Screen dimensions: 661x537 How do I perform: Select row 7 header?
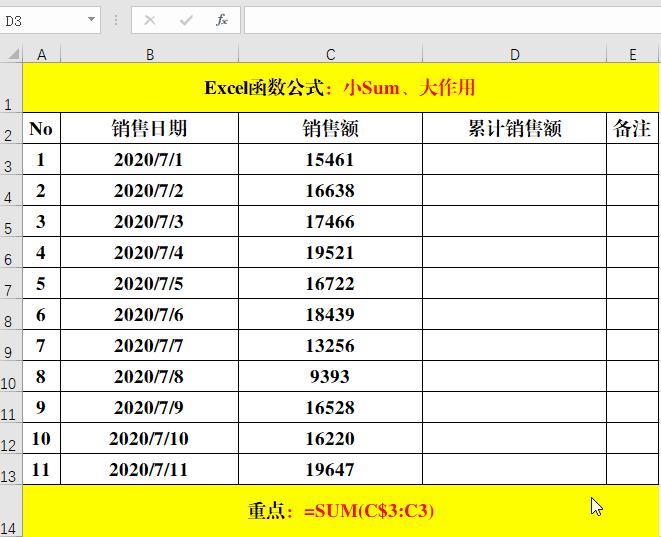click(x=11, y=283)
